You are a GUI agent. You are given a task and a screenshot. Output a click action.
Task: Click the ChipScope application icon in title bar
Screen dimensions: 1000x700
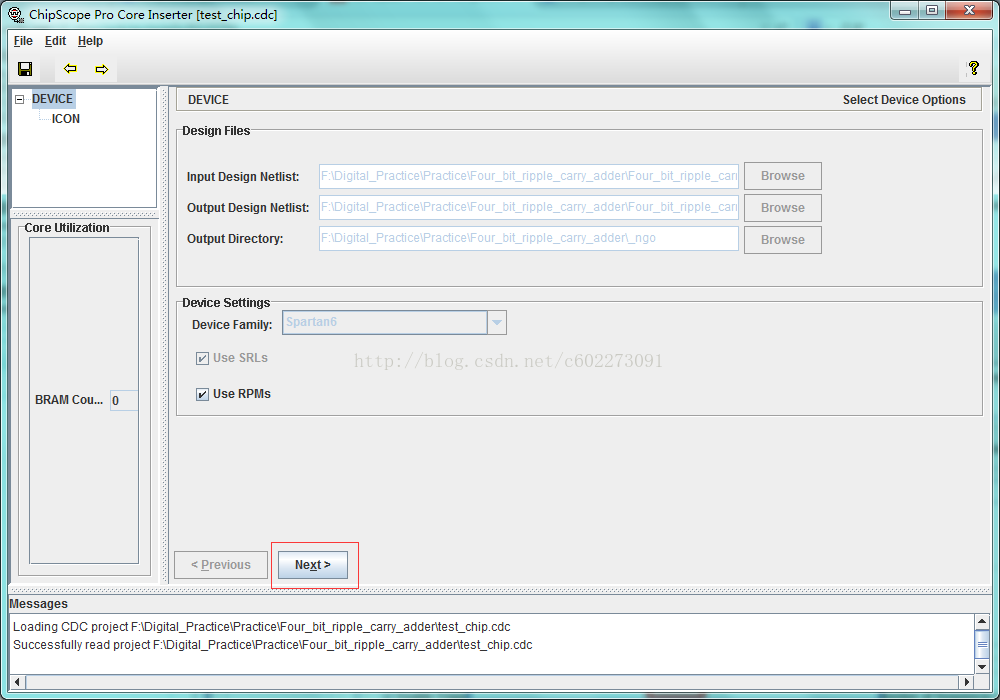(x=15, y=14)
